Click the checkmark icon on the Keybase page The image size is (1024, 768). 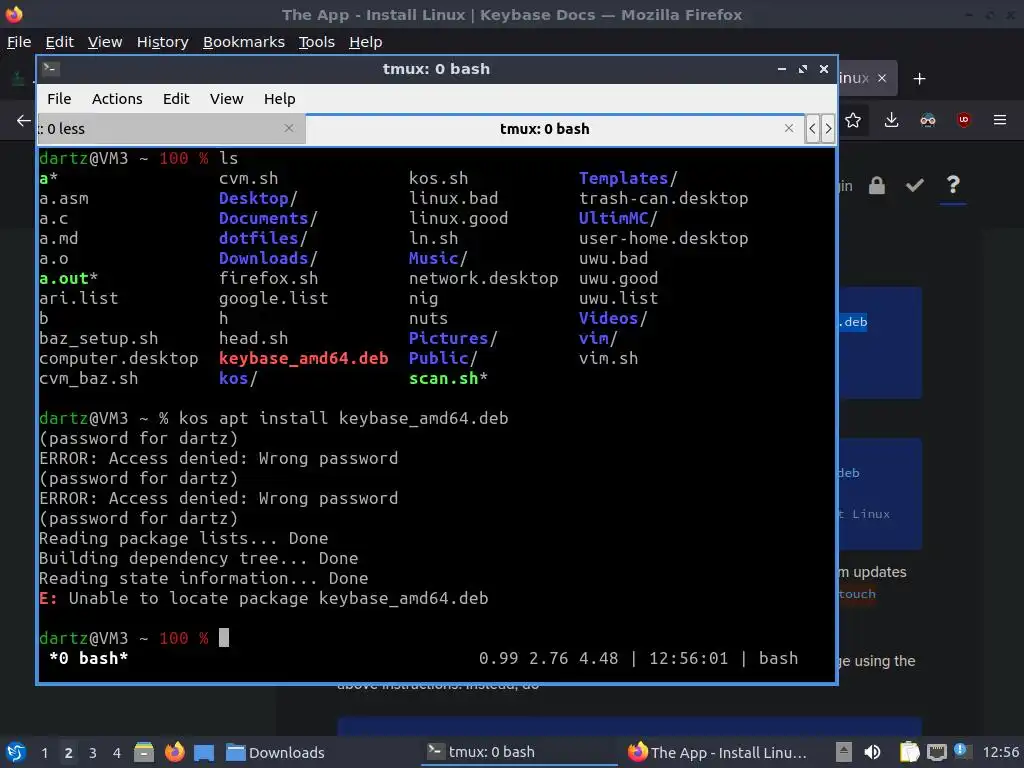pyautogui.click(x=914, y=185)
